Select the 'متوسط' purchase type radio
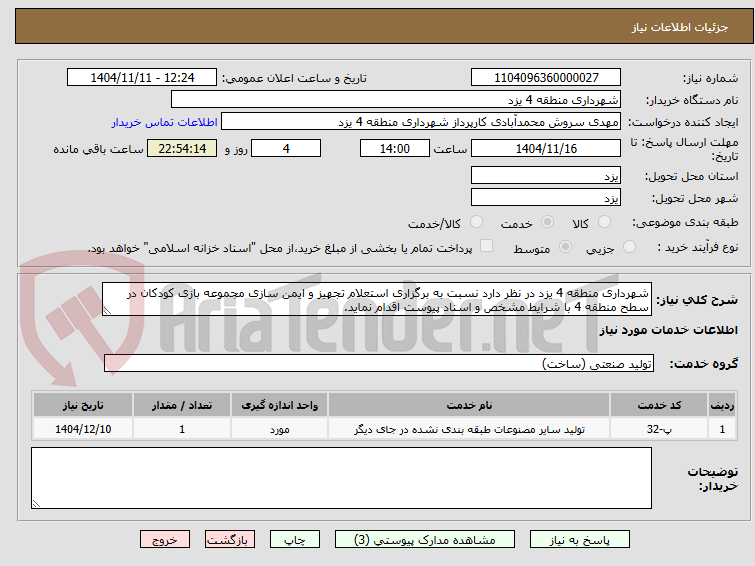 (x=565, y=247)
